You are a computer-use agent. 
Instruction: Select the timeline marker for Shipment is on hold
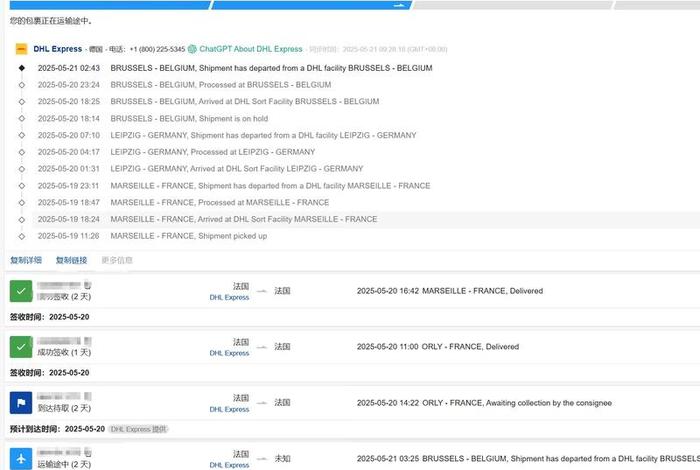pyautogui.click(x=21, y=118)
